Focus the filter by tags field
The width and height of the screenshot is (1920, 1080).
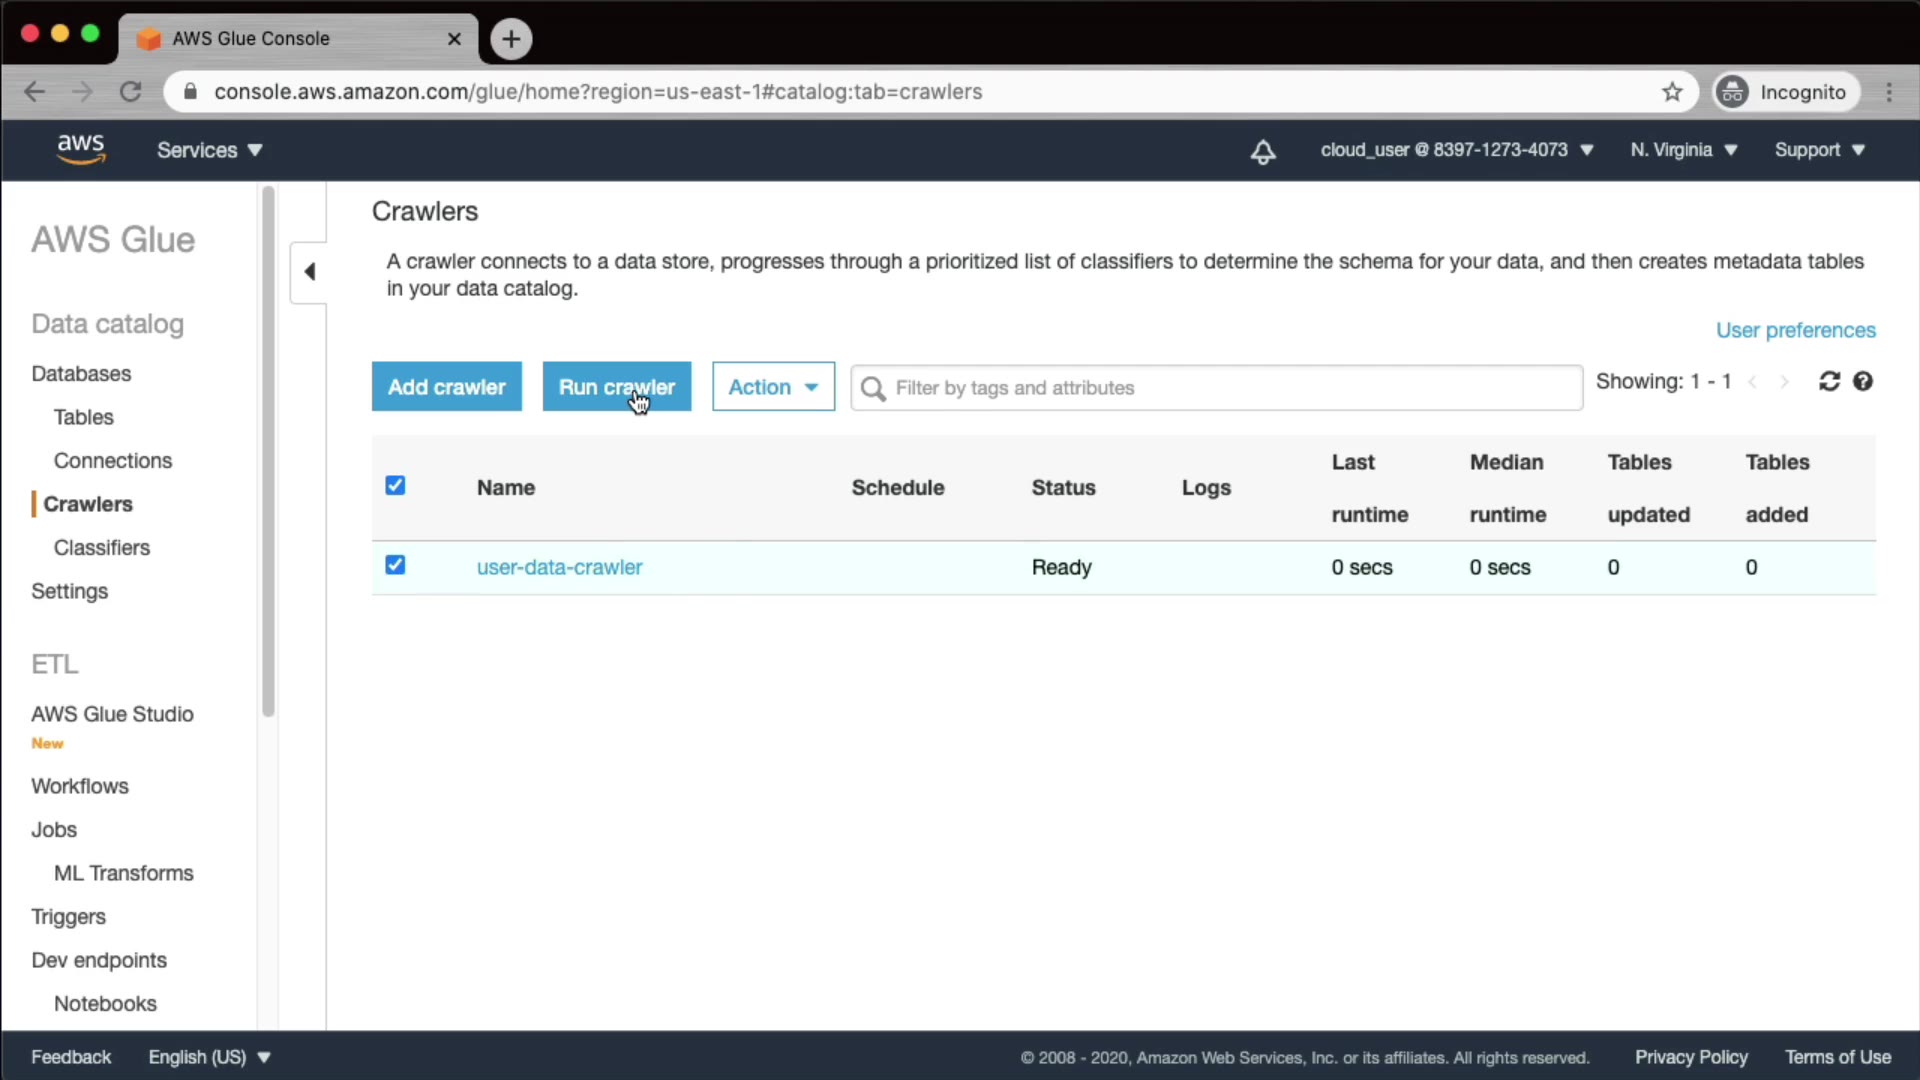[x=1230, y=388]
